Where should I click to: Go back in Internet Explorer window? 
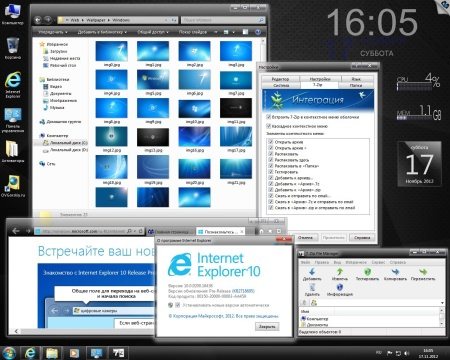coord(16,231)
